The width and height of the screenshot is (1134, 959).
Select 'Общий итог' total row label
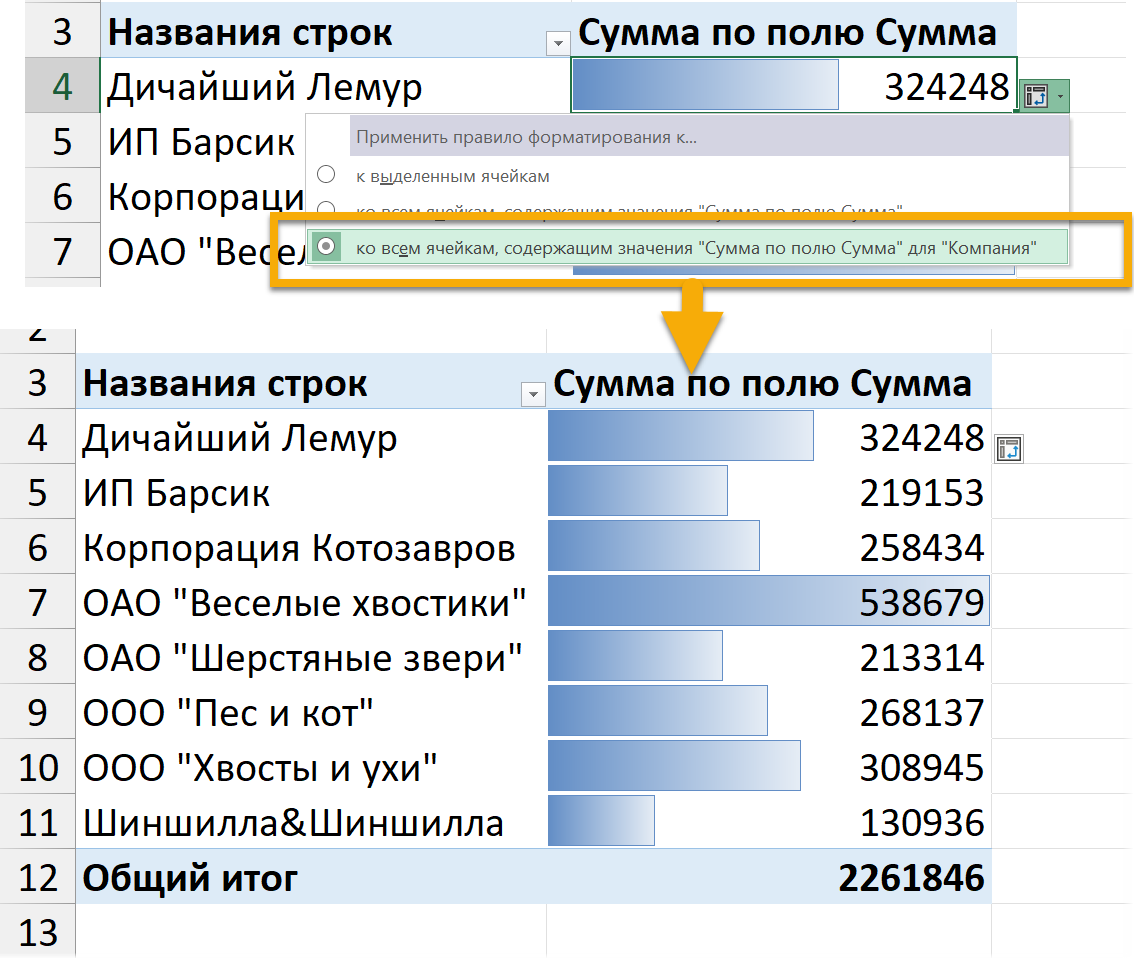311,877
